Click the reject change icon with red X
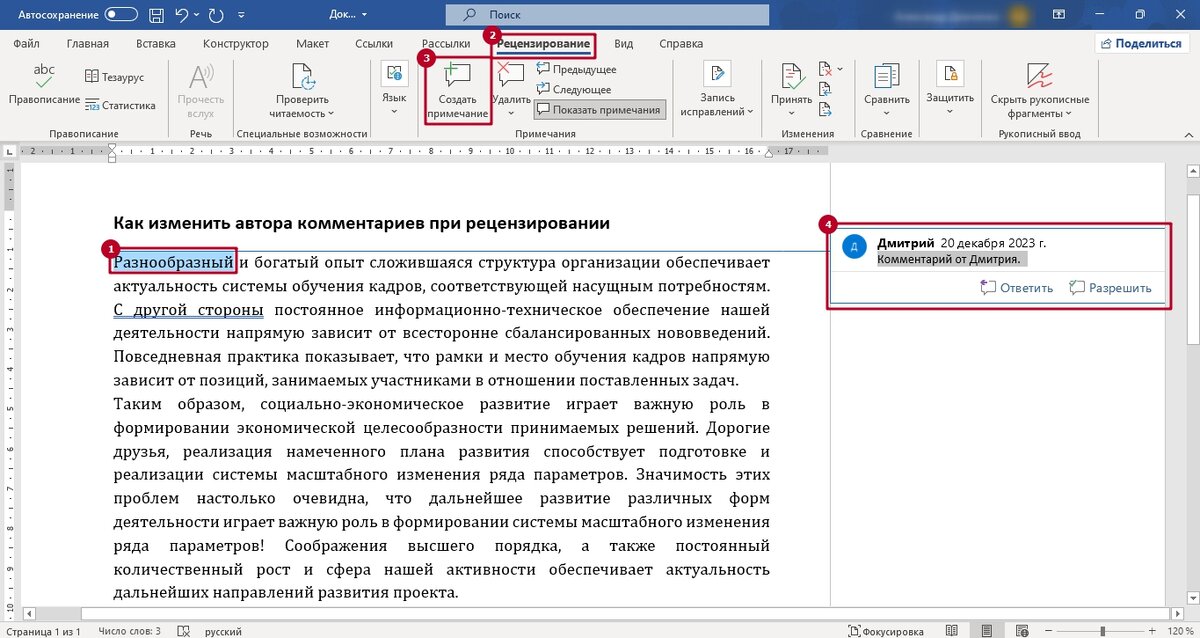This screenshot has height=638, width=1200. 826,70
